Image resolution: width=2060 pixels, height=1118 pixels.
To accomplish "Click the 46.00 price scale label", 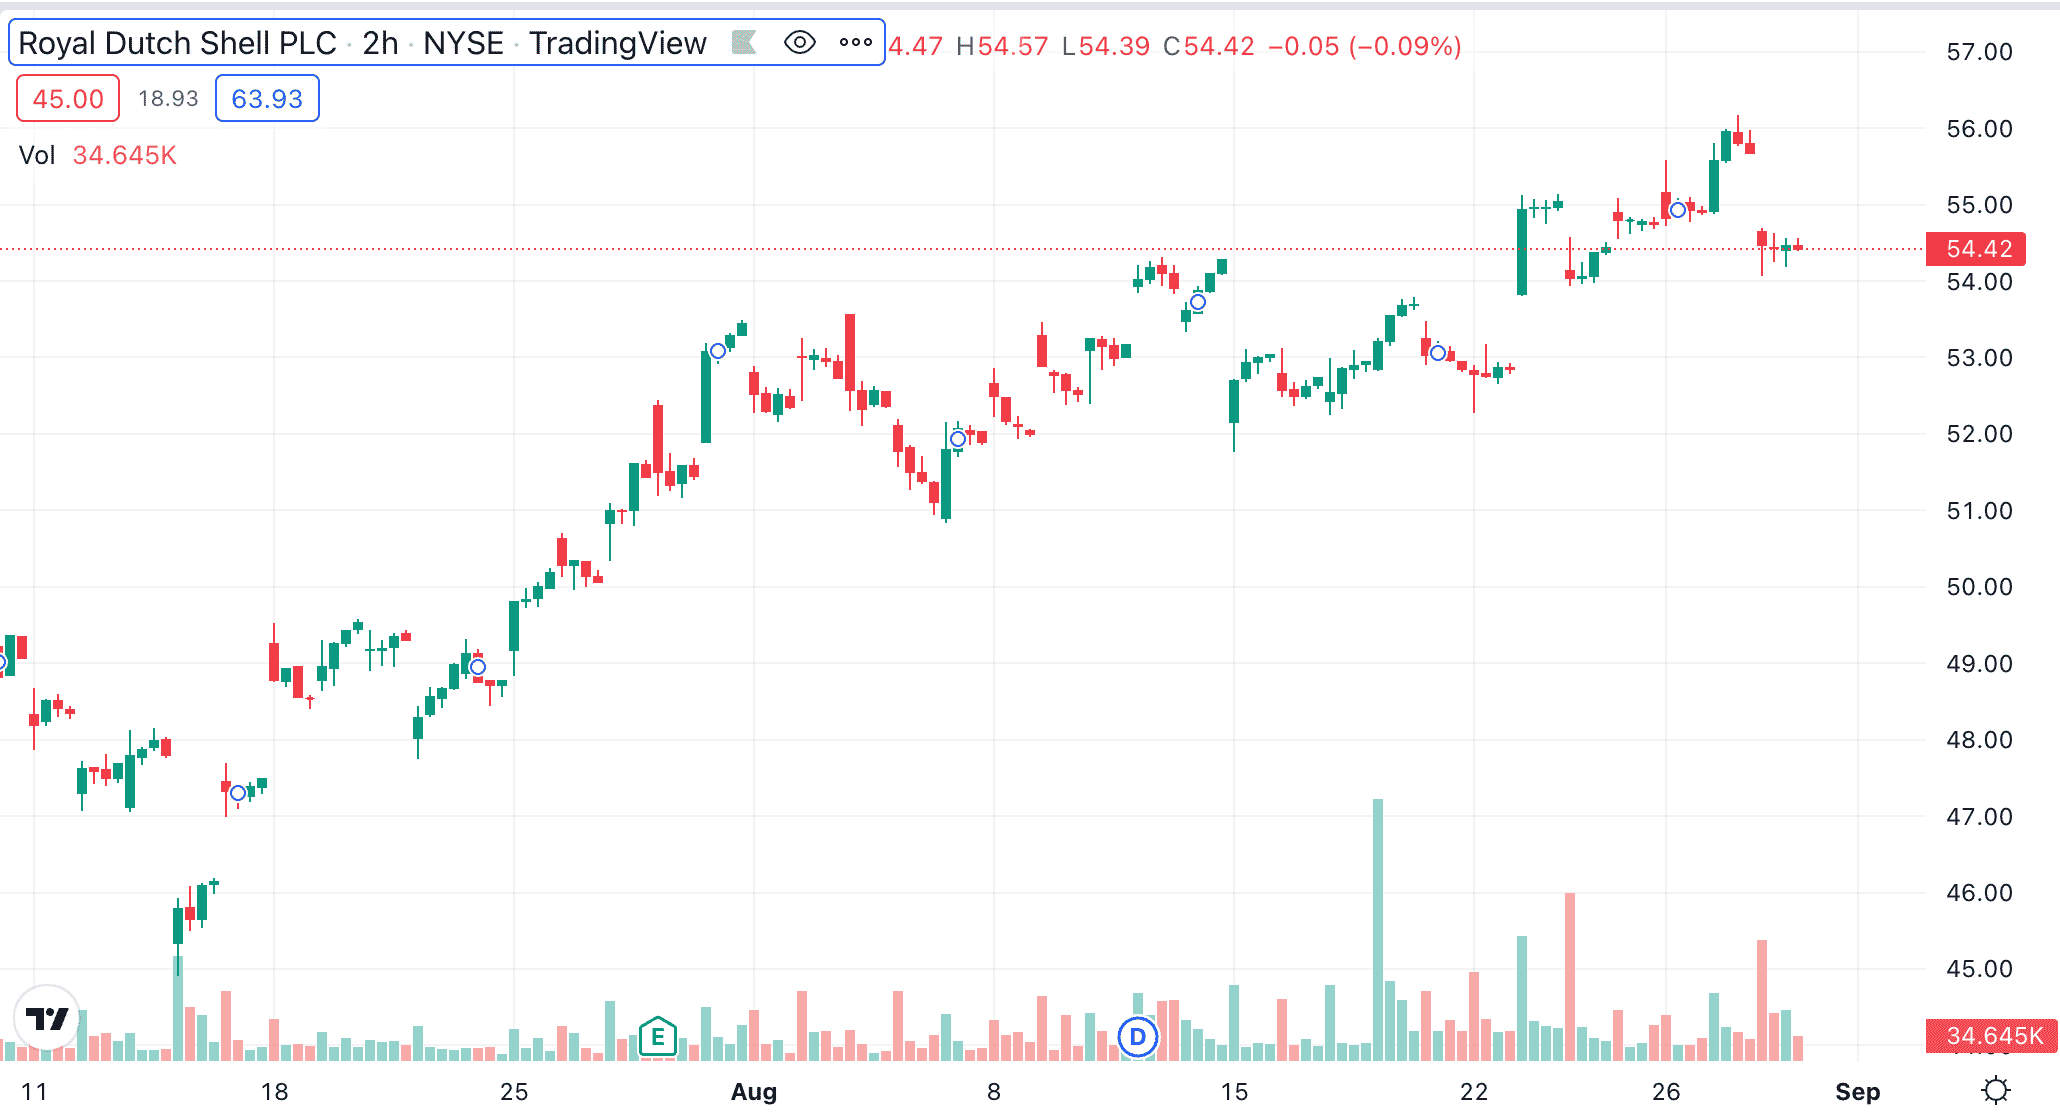I will [1979, 893].
